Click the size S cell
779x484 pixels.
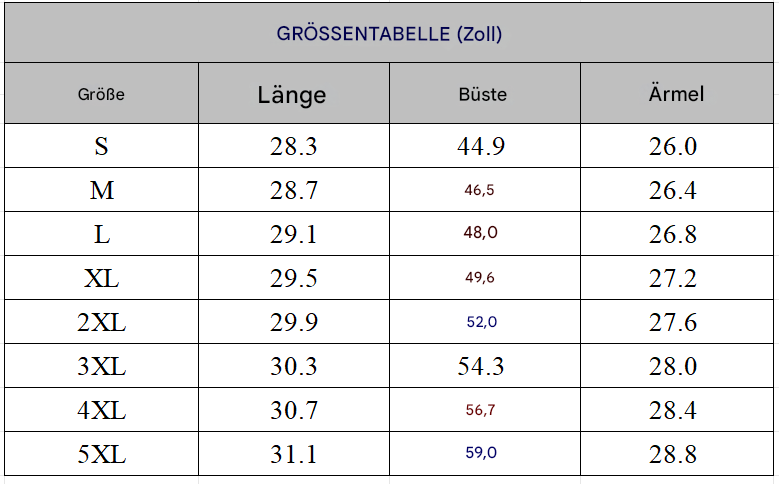tap(101, 146)
